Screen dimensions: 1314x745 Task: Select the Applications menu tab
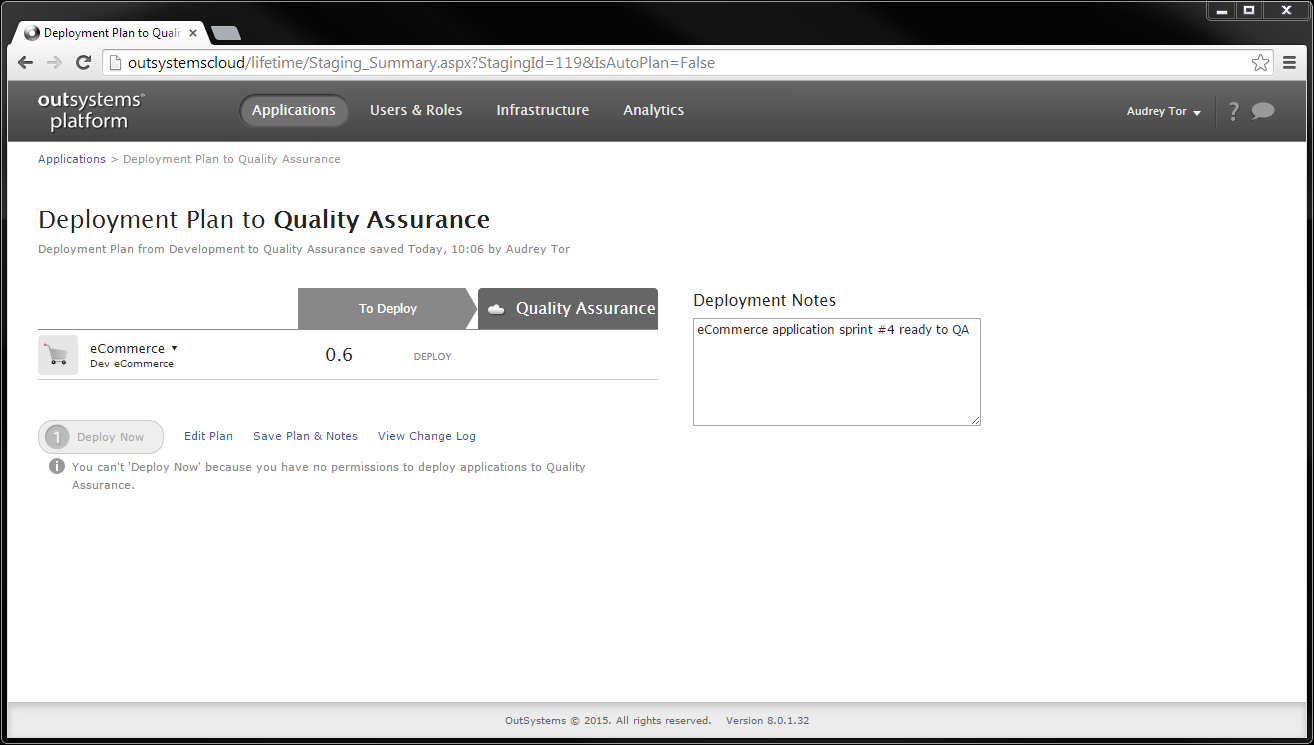(x=294, y=110)
